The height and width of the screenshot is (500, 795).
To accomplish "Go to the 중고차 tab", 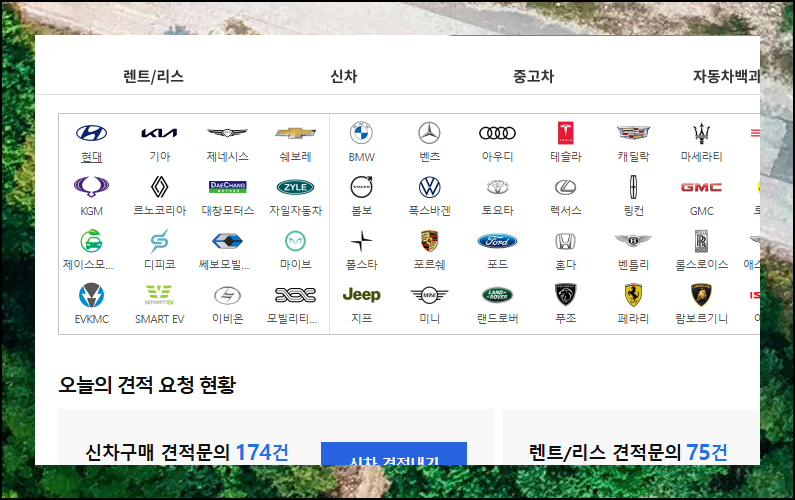I will [x=533, y=77].
